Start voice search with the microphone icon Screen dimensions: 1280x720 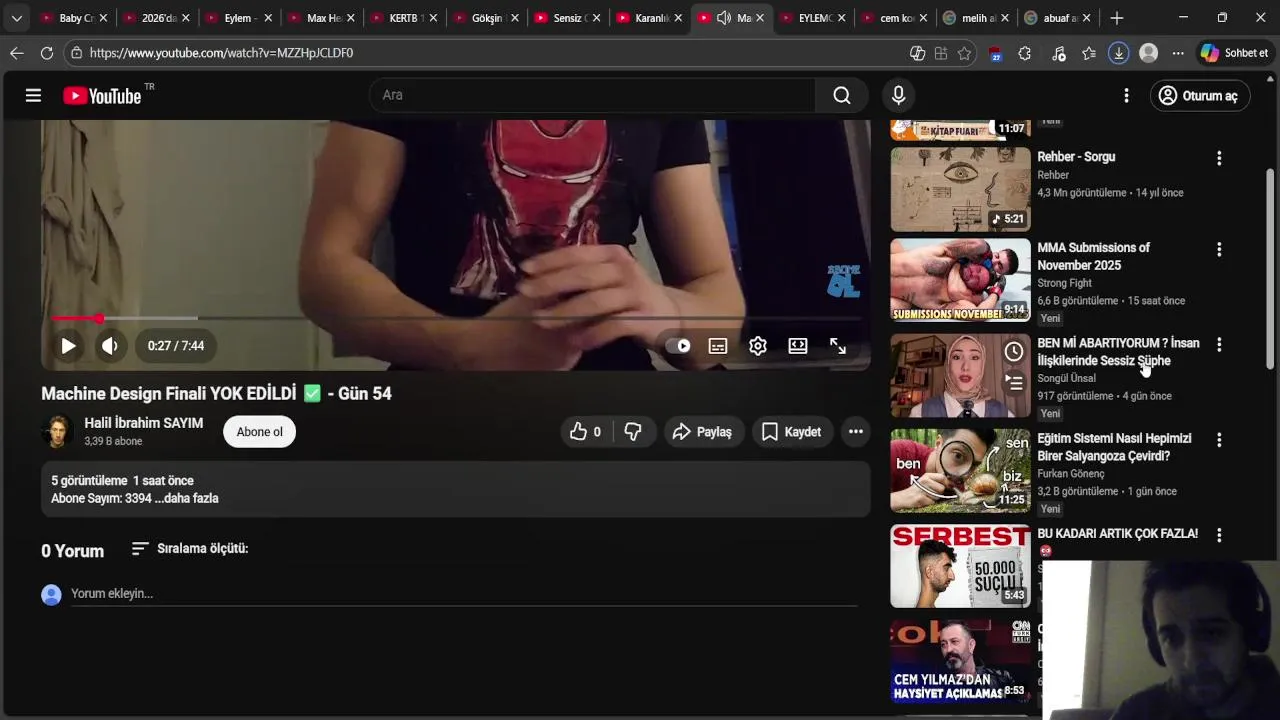(x=898, y=95)
